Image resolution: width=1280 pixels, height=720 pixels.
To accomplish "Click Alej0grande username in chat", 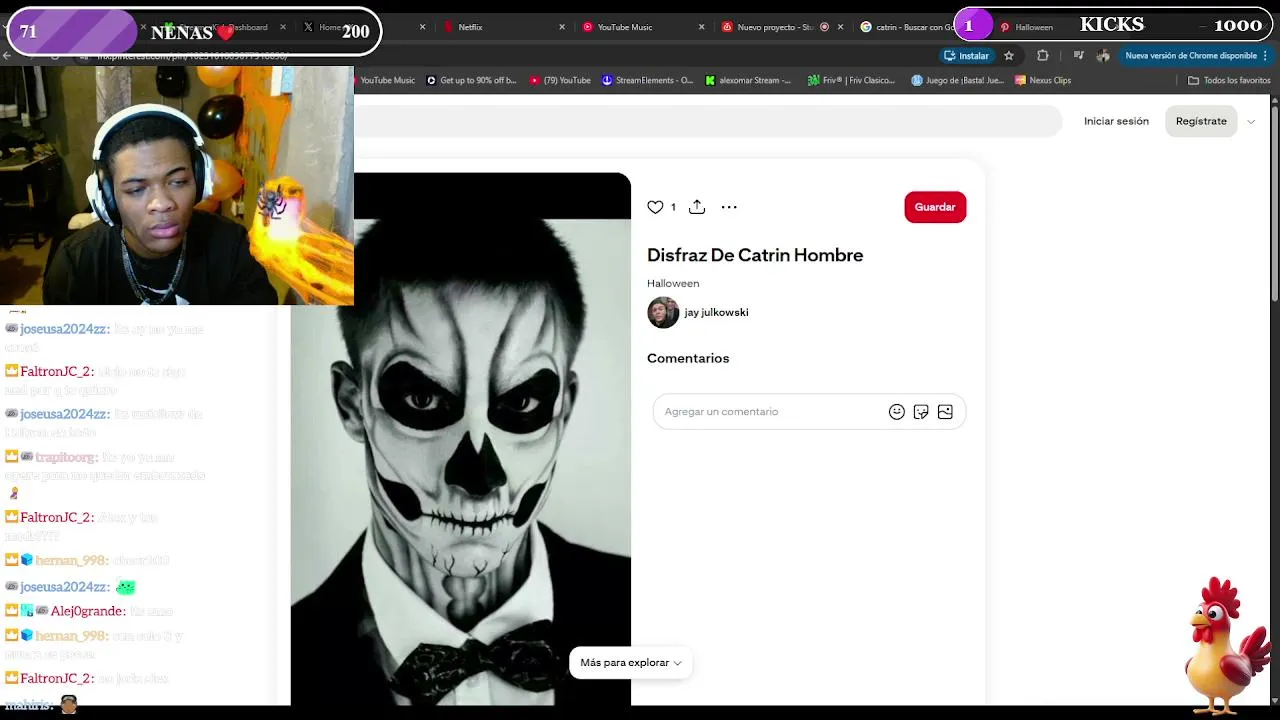I will [x=88, y=611].
